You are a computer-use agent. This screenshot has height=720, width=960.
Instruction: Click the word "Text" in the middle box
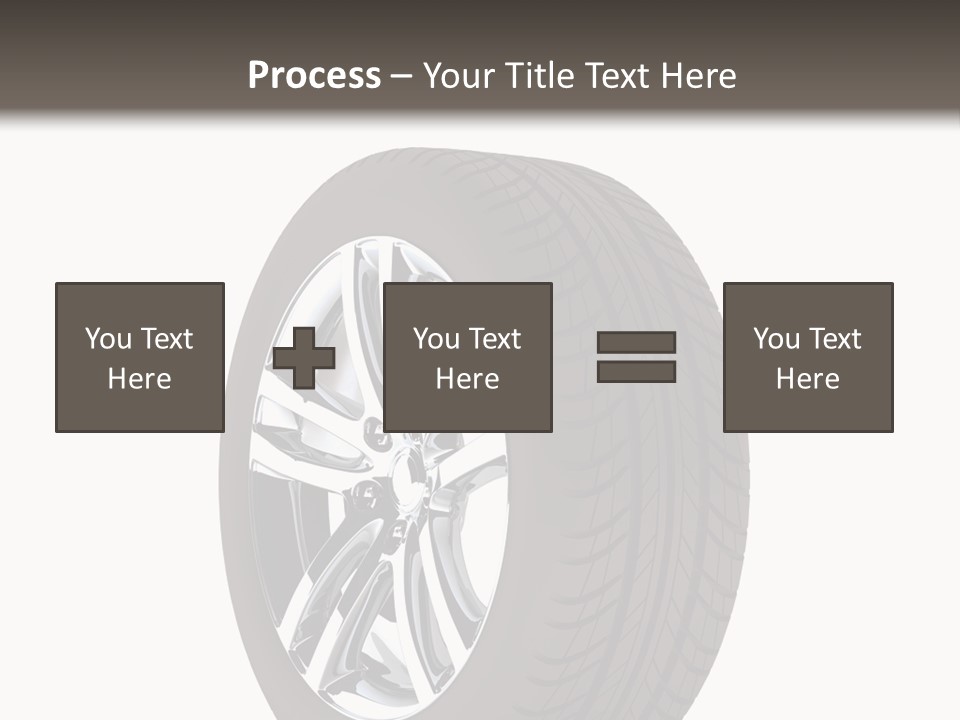click(x=495, y=339)
